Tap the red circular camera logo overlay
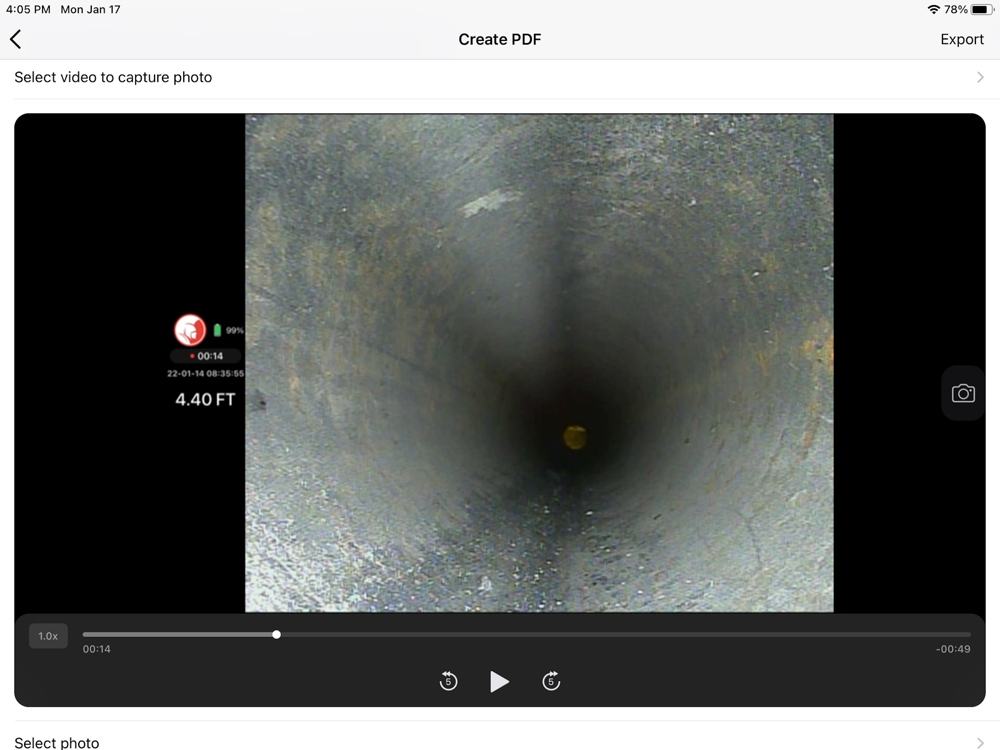 click(189, 329)
